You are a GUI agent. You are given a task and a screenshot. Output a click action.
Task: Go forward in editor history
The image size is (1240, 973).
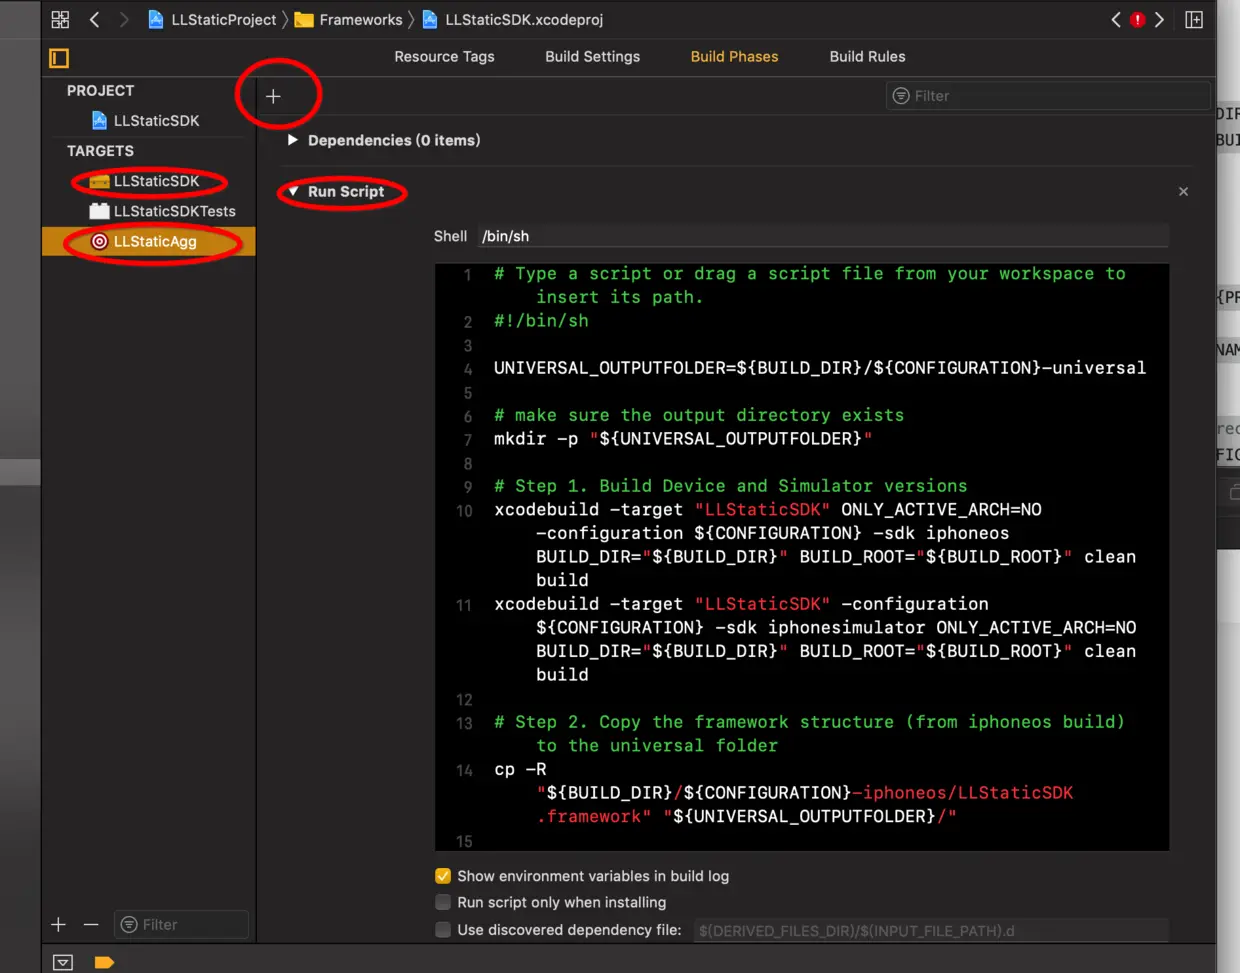[124, 20]
